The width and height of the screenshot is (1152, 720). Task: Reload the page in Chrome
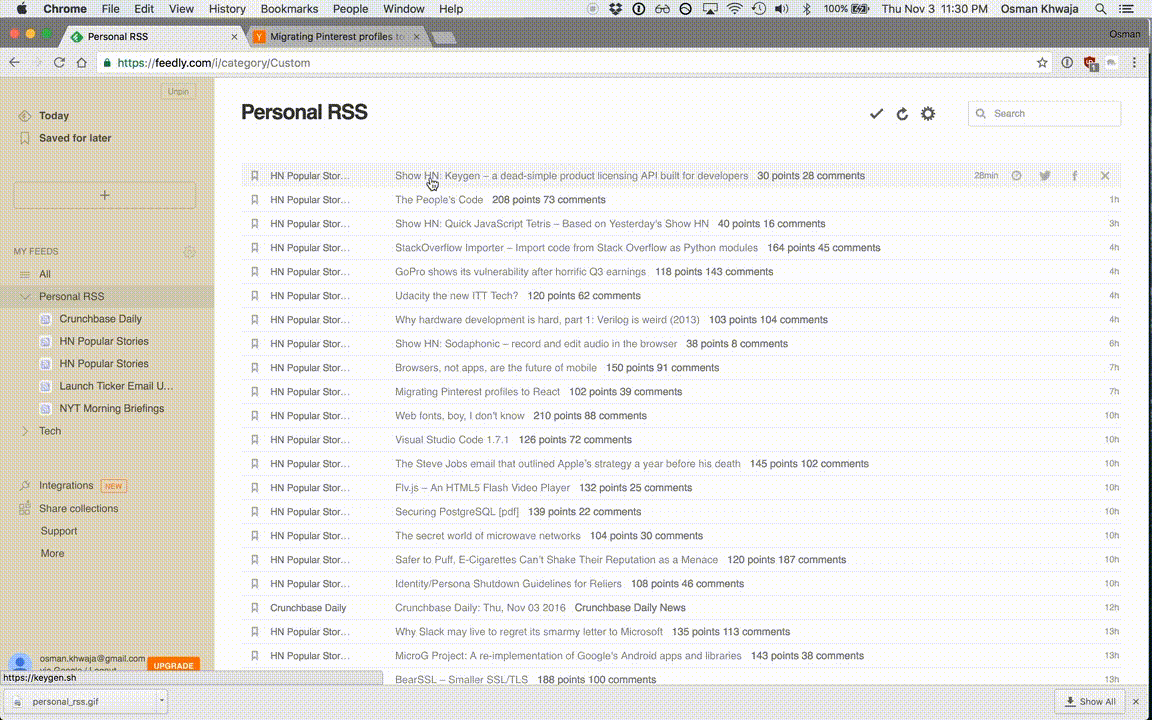click(x=60, y=63)
